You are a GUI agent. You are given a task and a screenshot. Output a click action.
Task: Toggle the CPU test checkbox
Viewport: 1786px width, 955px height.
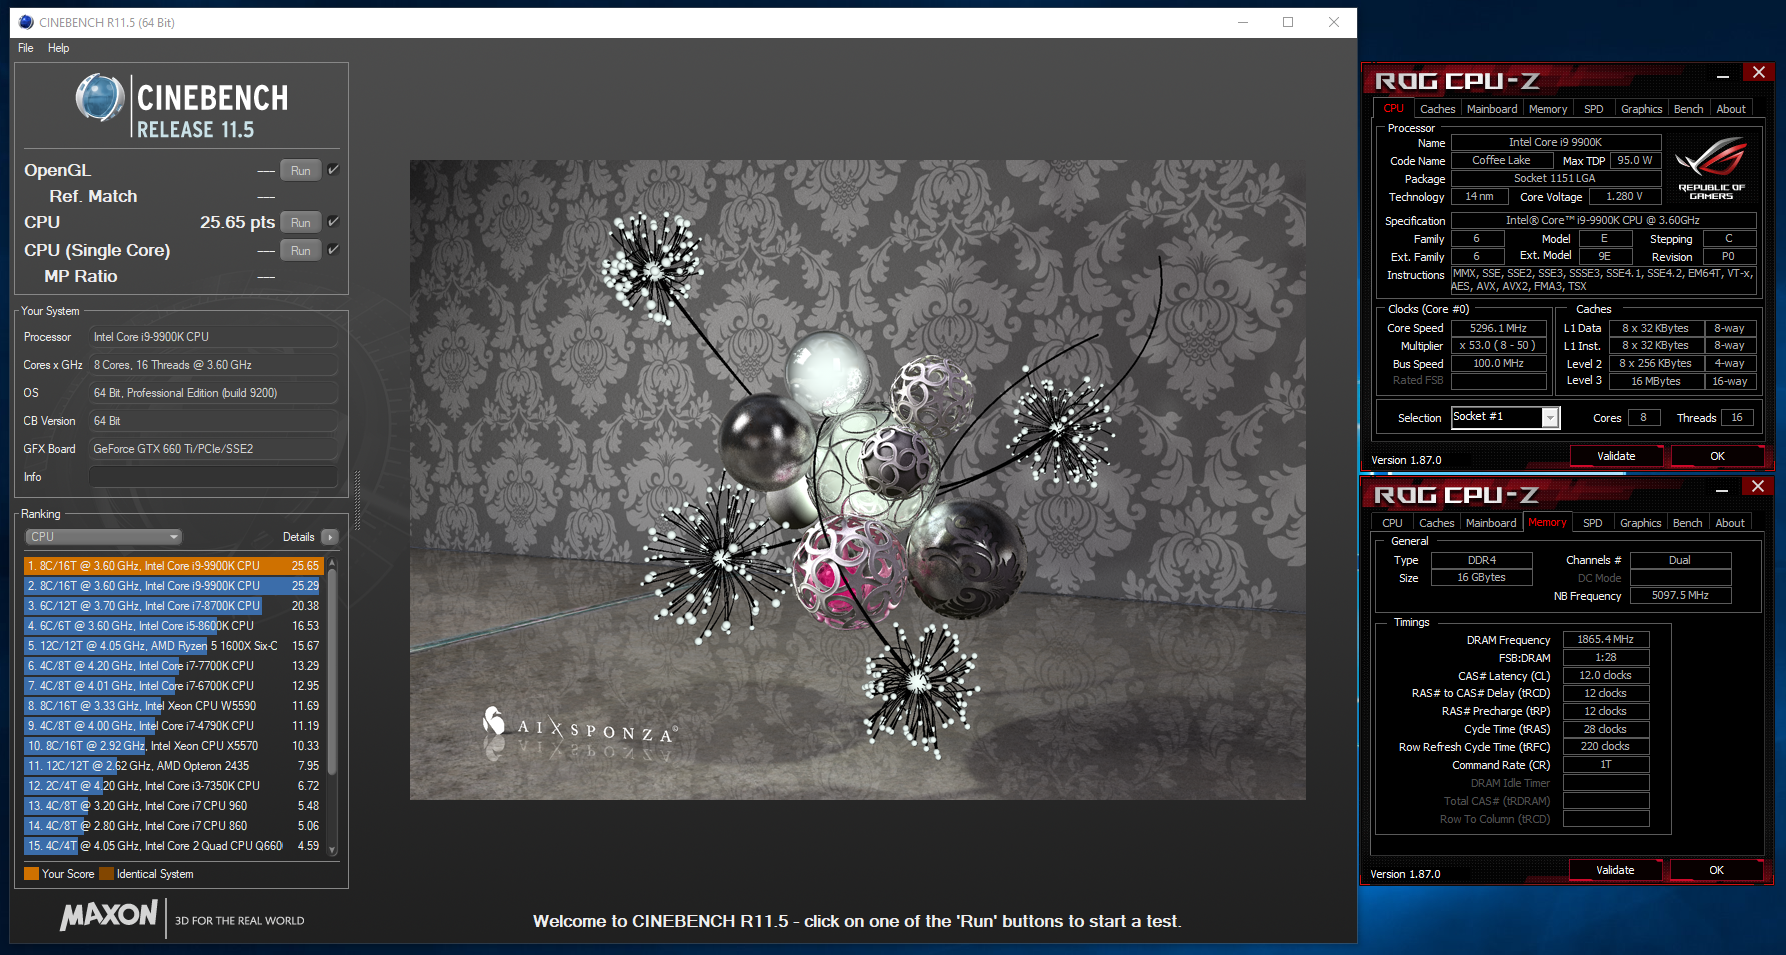[334, 222]
